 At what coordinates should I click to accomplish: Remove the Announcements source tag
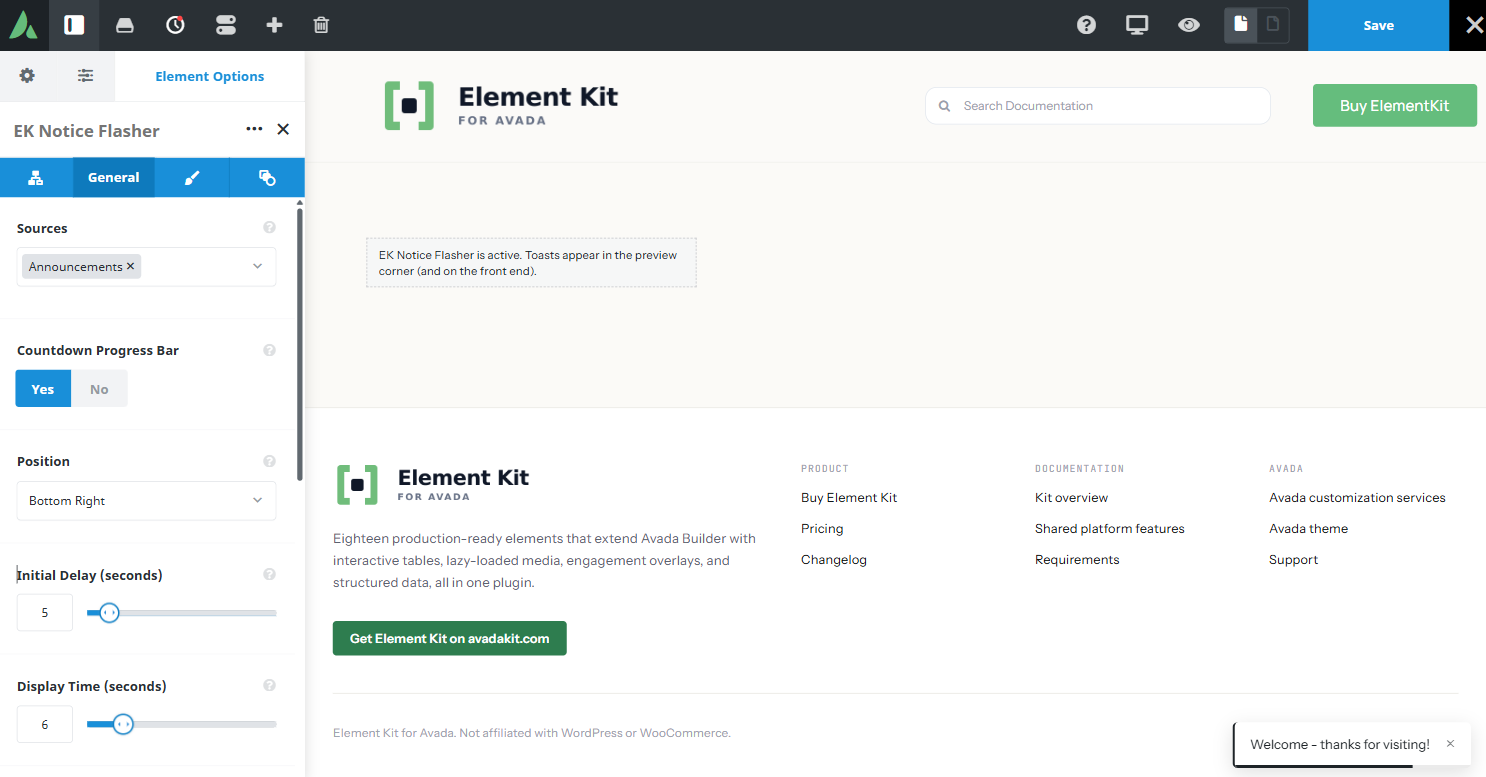[x=130, y=266]
